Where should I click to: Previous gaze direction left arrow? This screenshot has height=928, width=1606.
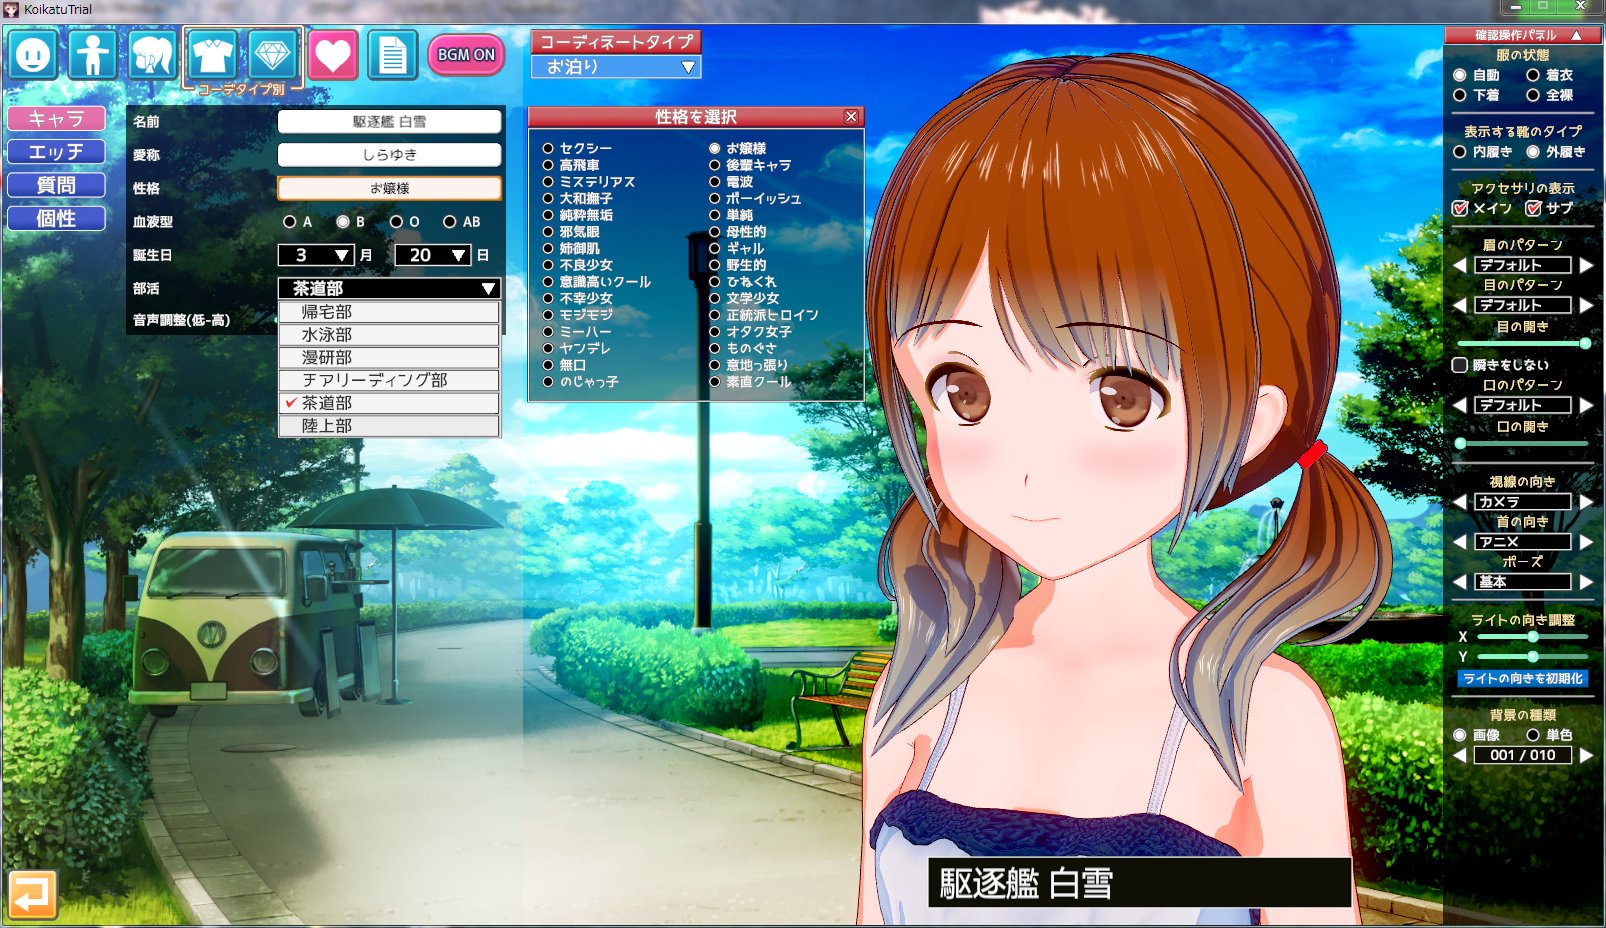[1459, 502]
